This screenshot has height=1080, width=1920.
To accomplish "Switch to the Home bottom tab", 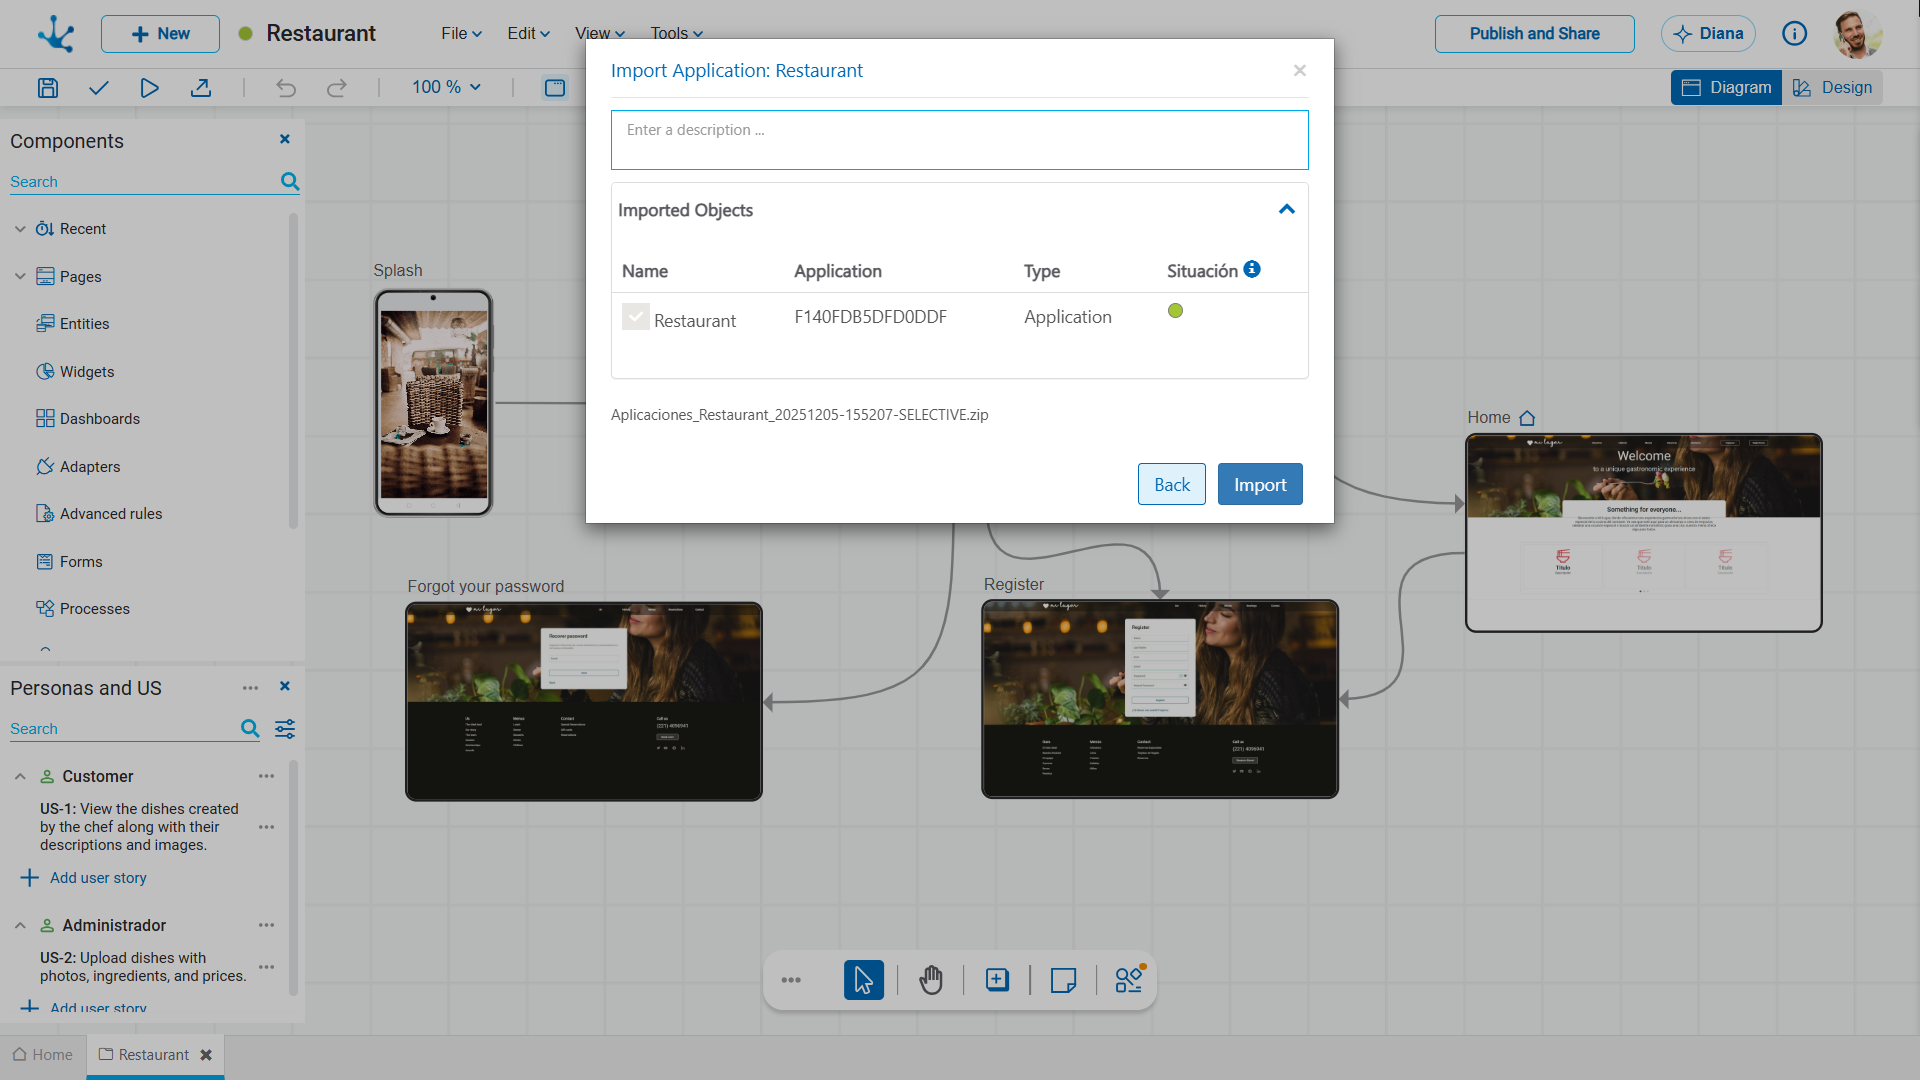I will pos(43,1055).
